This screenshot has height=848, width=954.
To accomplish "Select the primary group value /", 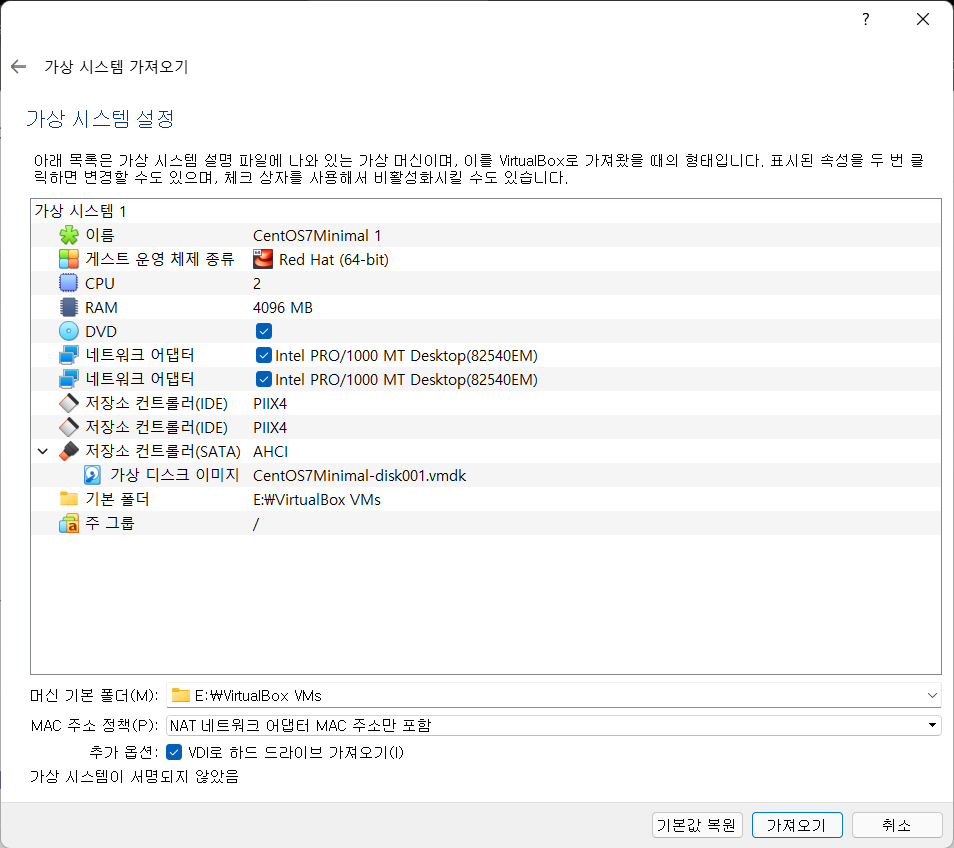I will pos(256,524).
